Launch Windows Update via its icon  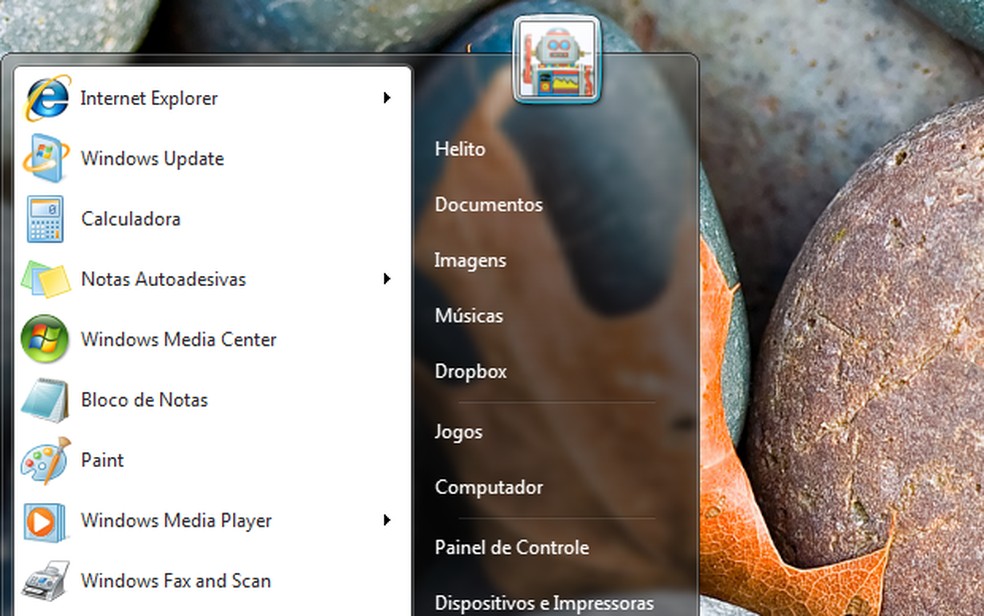(x=46, y=158)
